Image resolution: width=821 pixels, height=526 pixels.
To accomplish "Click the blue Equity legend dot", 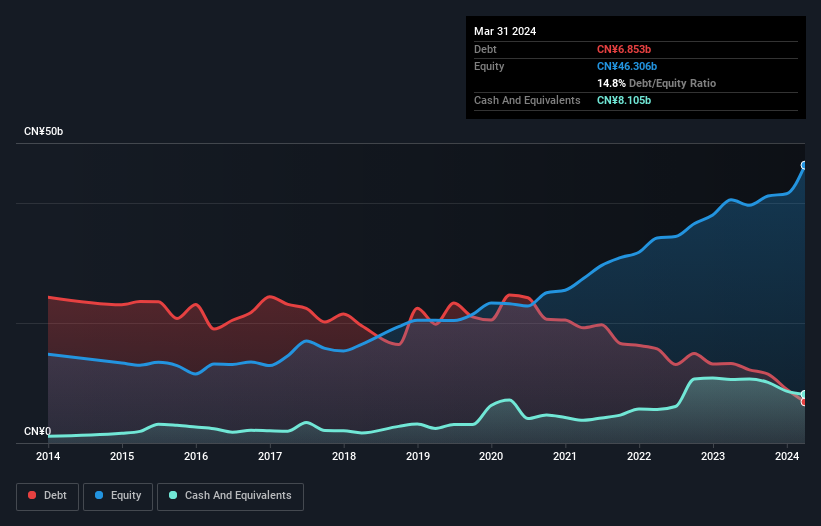I will (x=99, y=495).
